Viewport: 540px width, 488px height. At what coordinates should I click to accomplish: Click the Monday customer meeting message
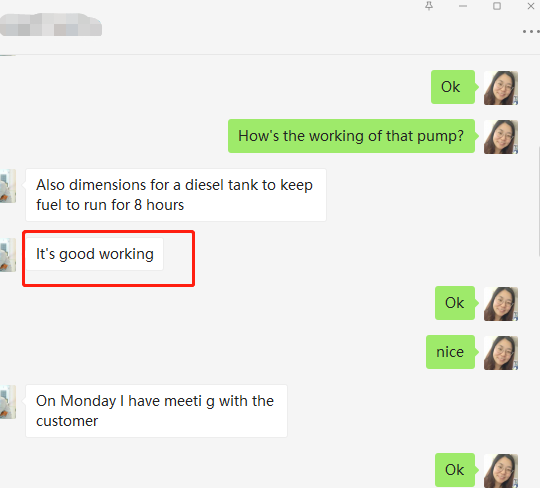pyautogui.click(x=156, y=411)
